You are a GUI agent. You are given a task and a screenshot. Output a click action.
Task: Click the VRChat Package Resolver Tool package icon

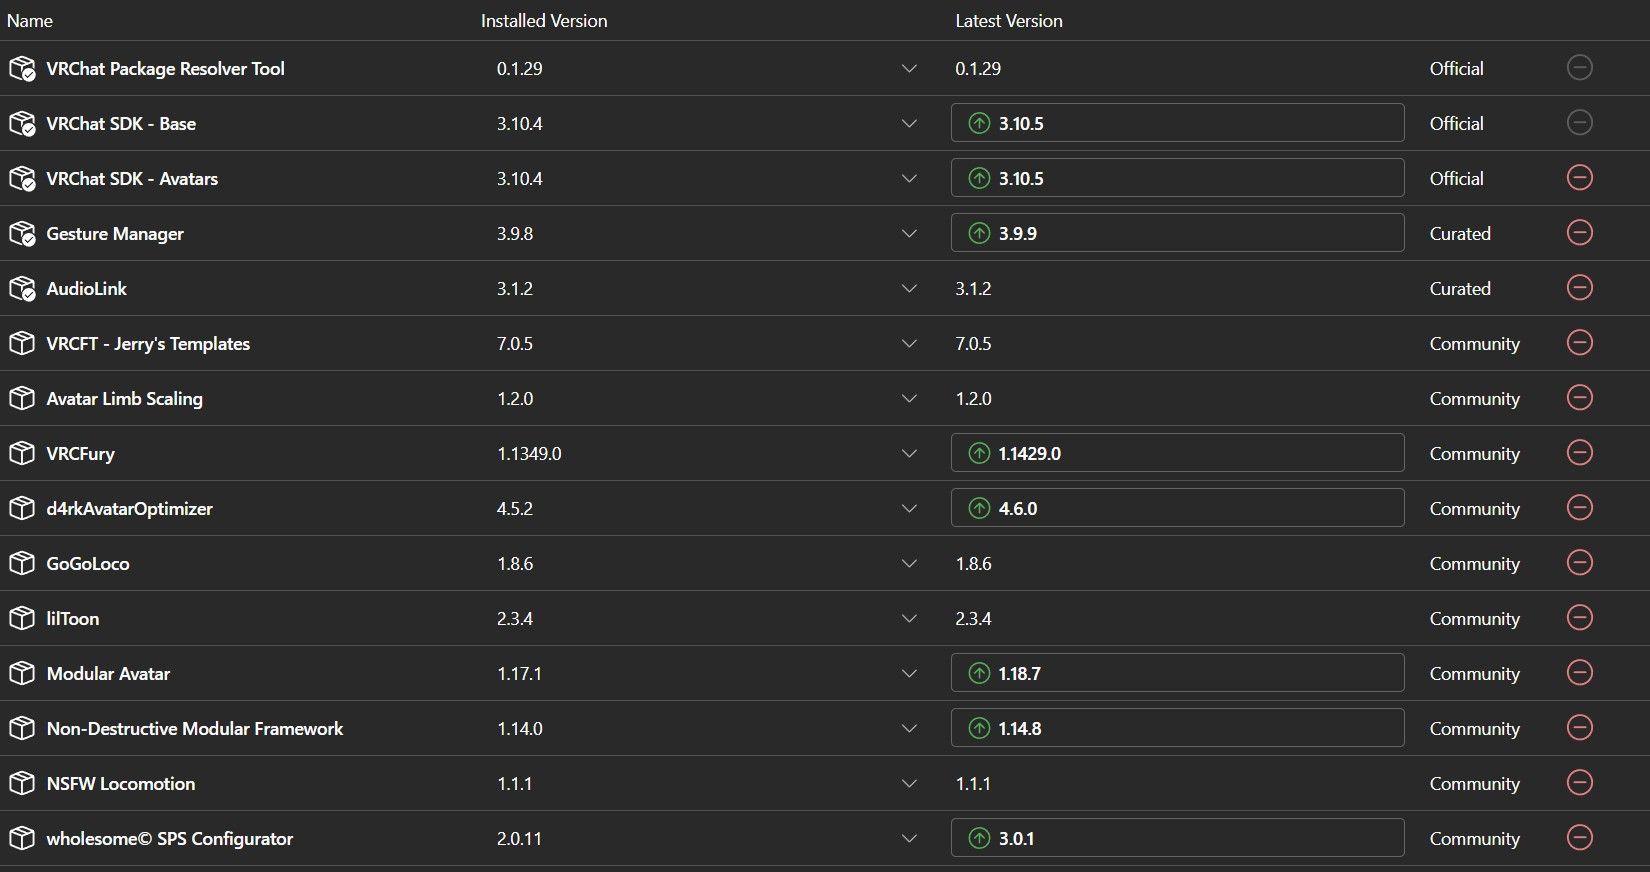pos(22,68)
